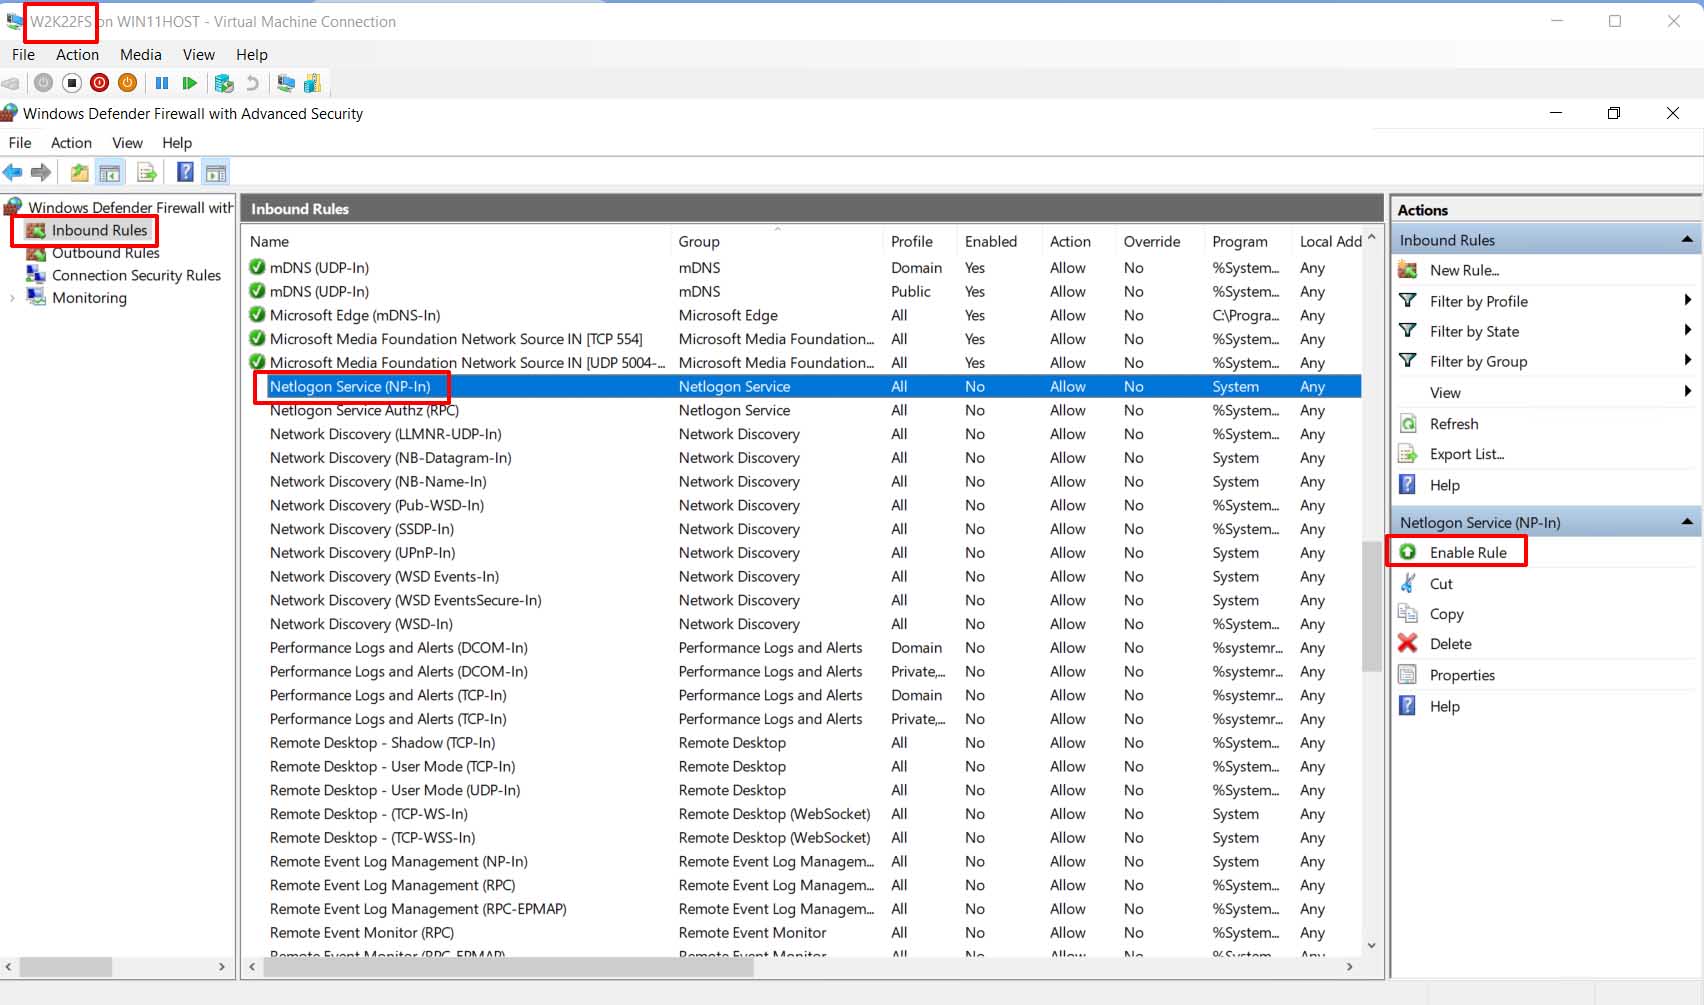Refresh the Inbound Rules list
Viewport: 1704px width, 1005px height.
[x=1454, y=424]
